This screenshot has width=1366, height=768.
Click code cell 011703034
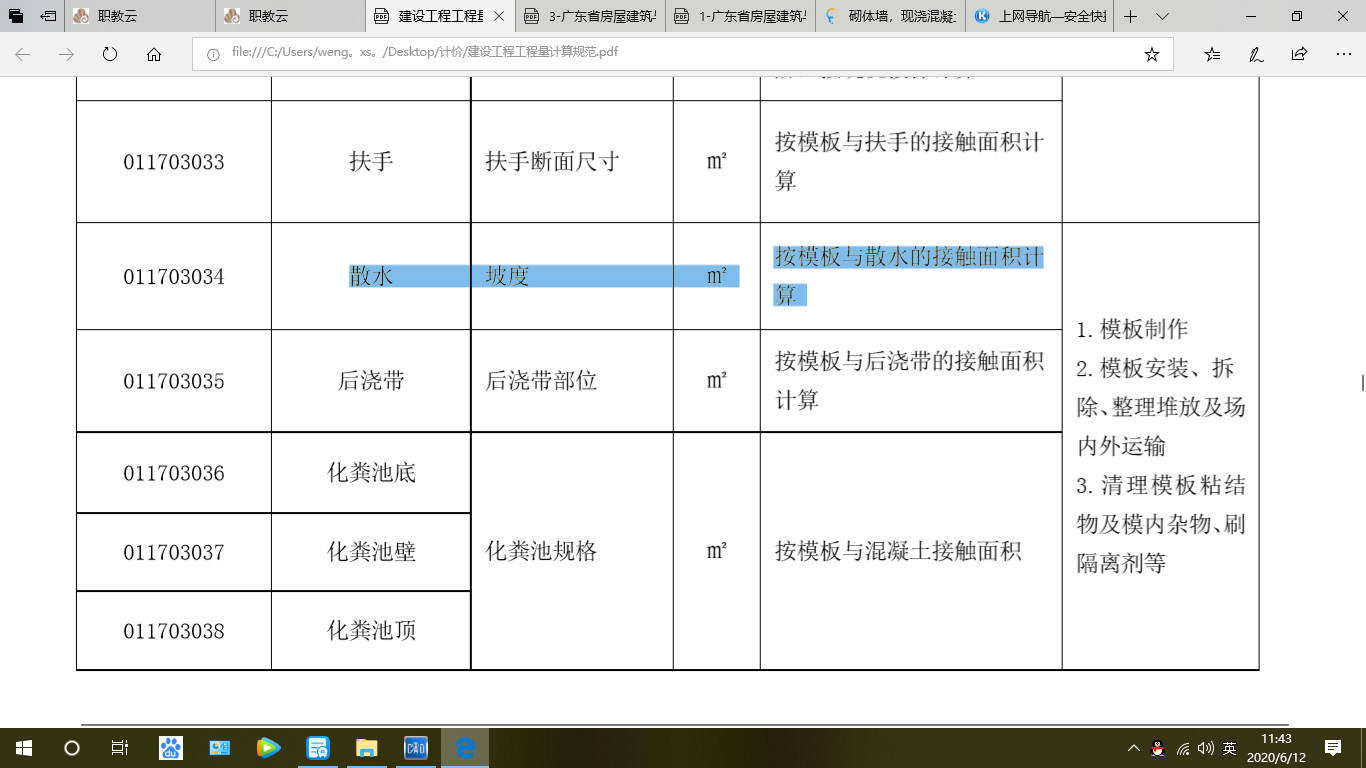(x=174, y=277)
